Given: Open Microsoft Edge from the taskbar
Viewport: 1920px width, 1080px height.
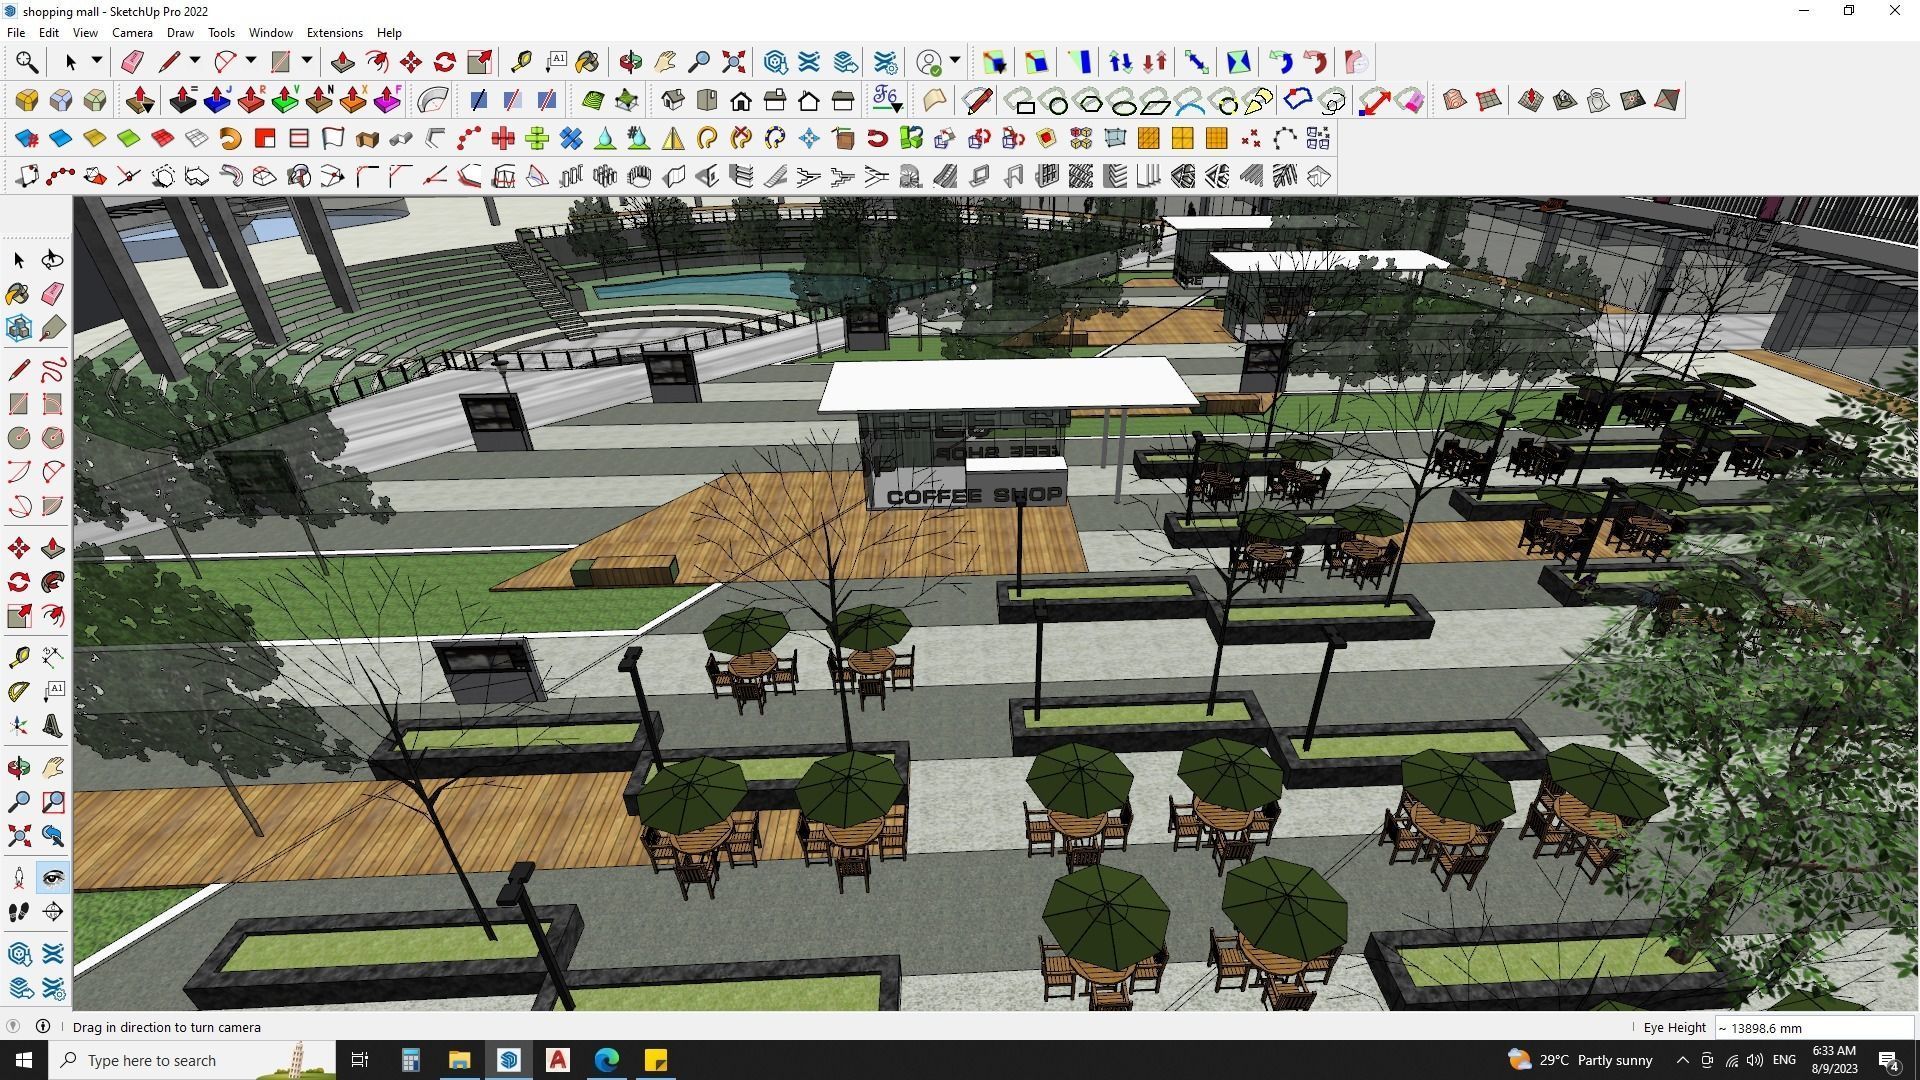Looking at the screenshot, I should click(x=607, y=1060).
